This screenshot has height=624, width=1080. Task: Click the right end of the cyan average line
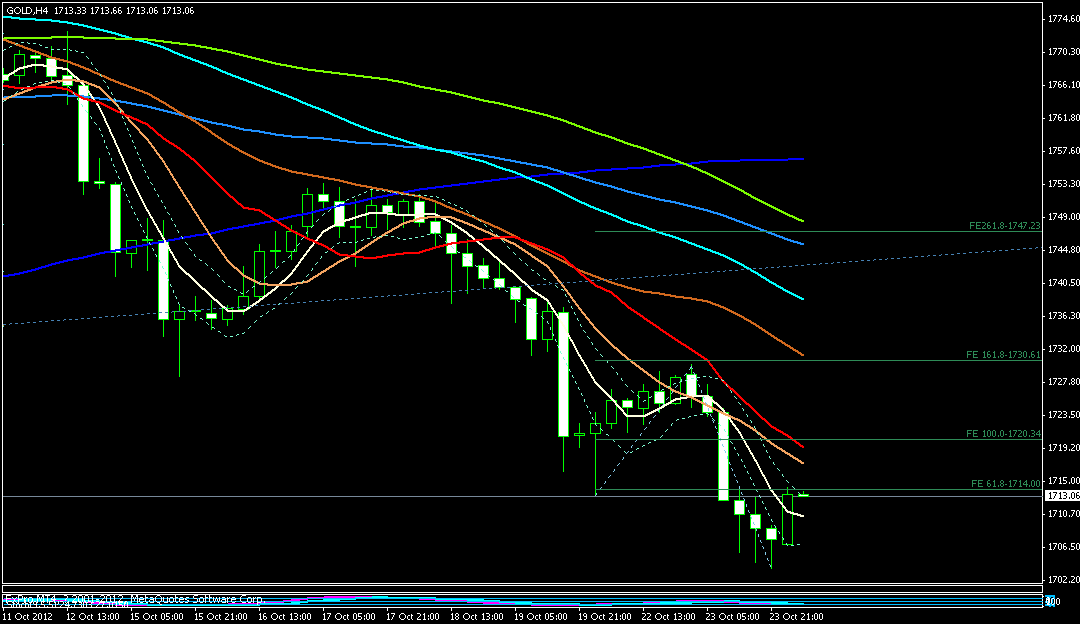(x=803, y=298)
